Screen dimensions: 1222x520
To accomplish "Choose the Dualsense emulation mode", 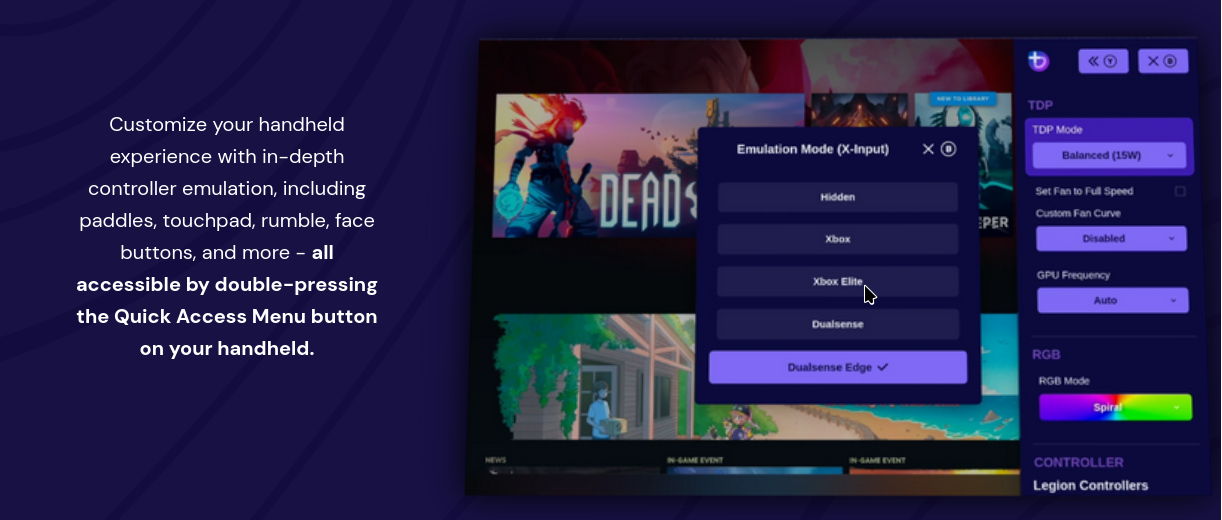I will pos(838,324).
